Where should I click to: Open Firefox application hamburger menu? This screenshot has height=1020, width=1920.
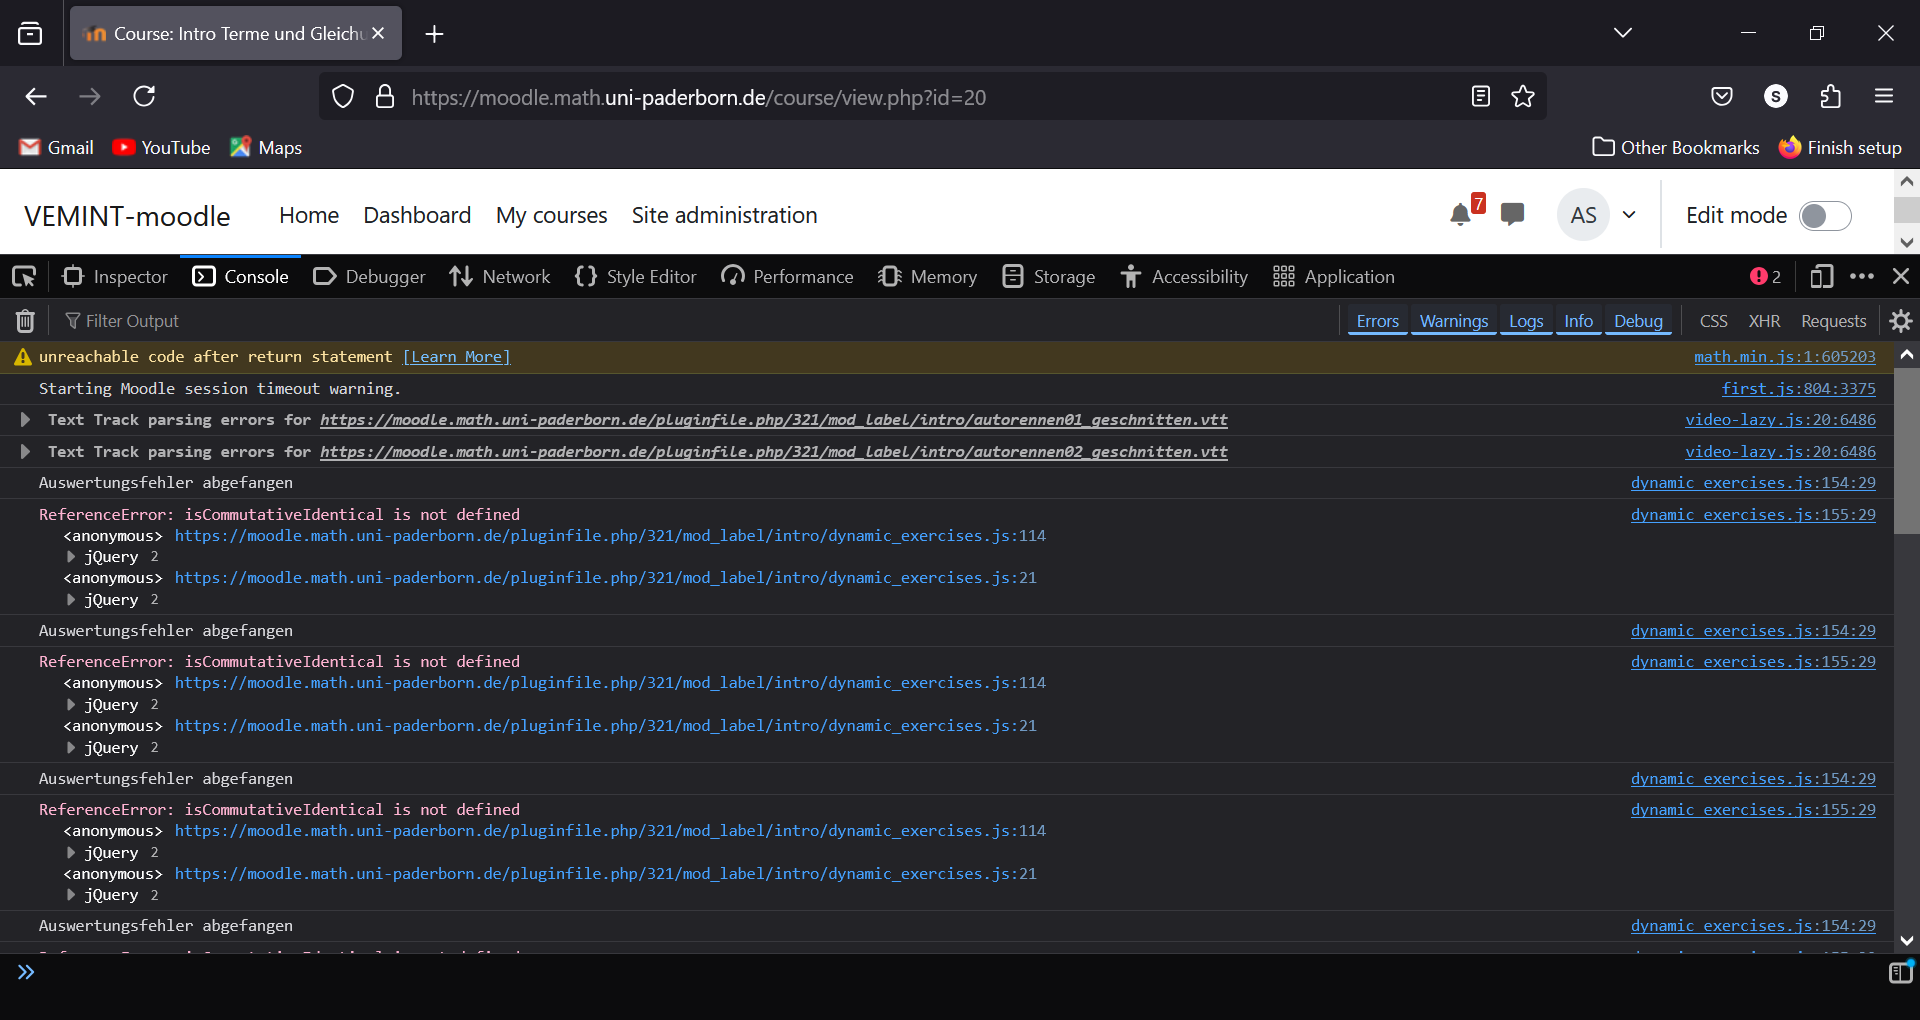[x=1884, y=96]
